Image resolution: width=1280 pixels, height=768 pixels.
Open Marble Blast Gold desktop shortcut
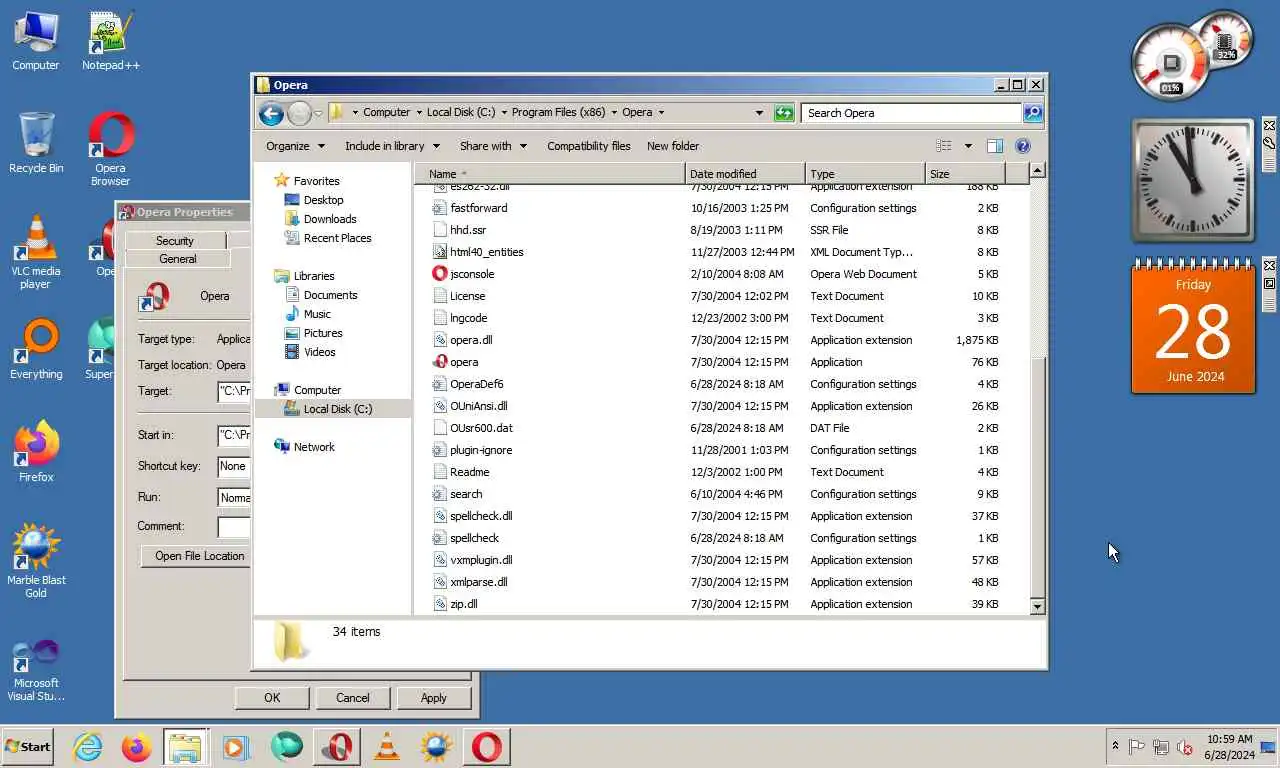pos(36,561)
